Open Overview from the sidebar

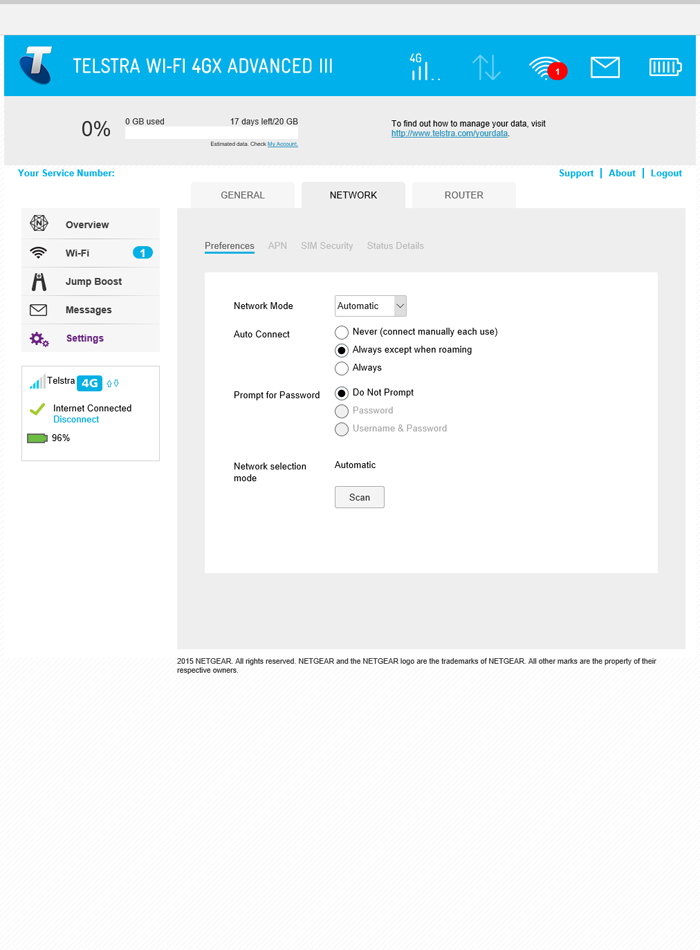pyautogui.click(x=87, y=225)
